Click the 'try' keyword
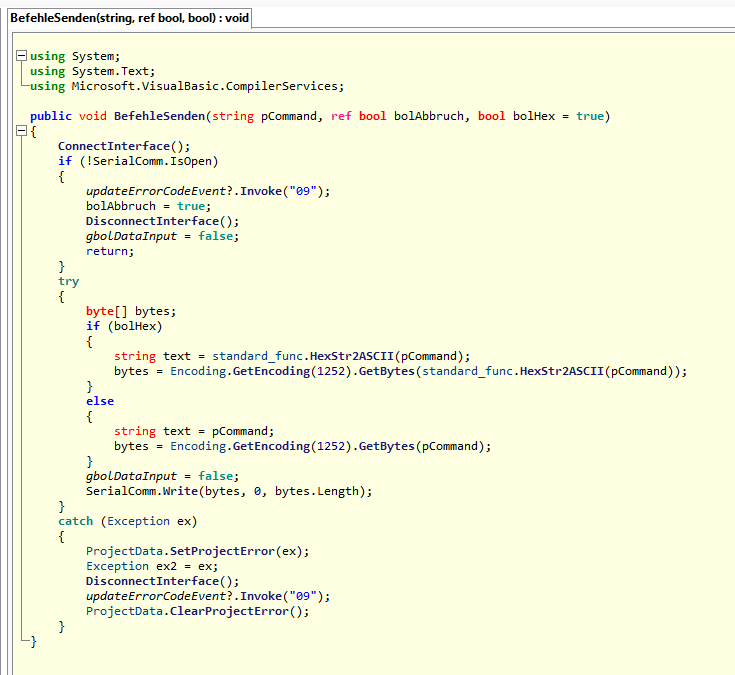 pyautogui.click(x=68, y=281)
